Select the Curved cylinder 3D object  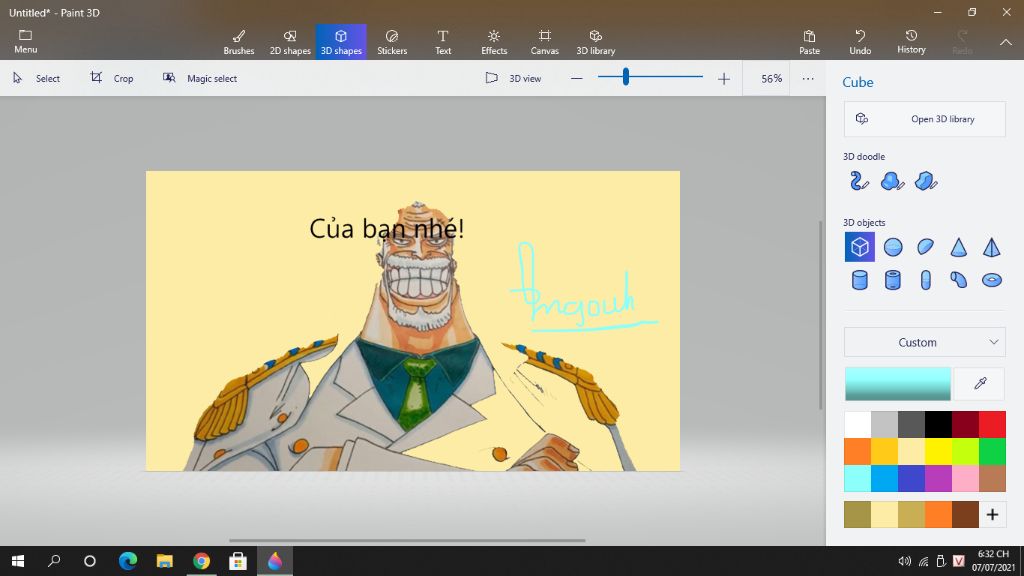click(x=959, y=280)
